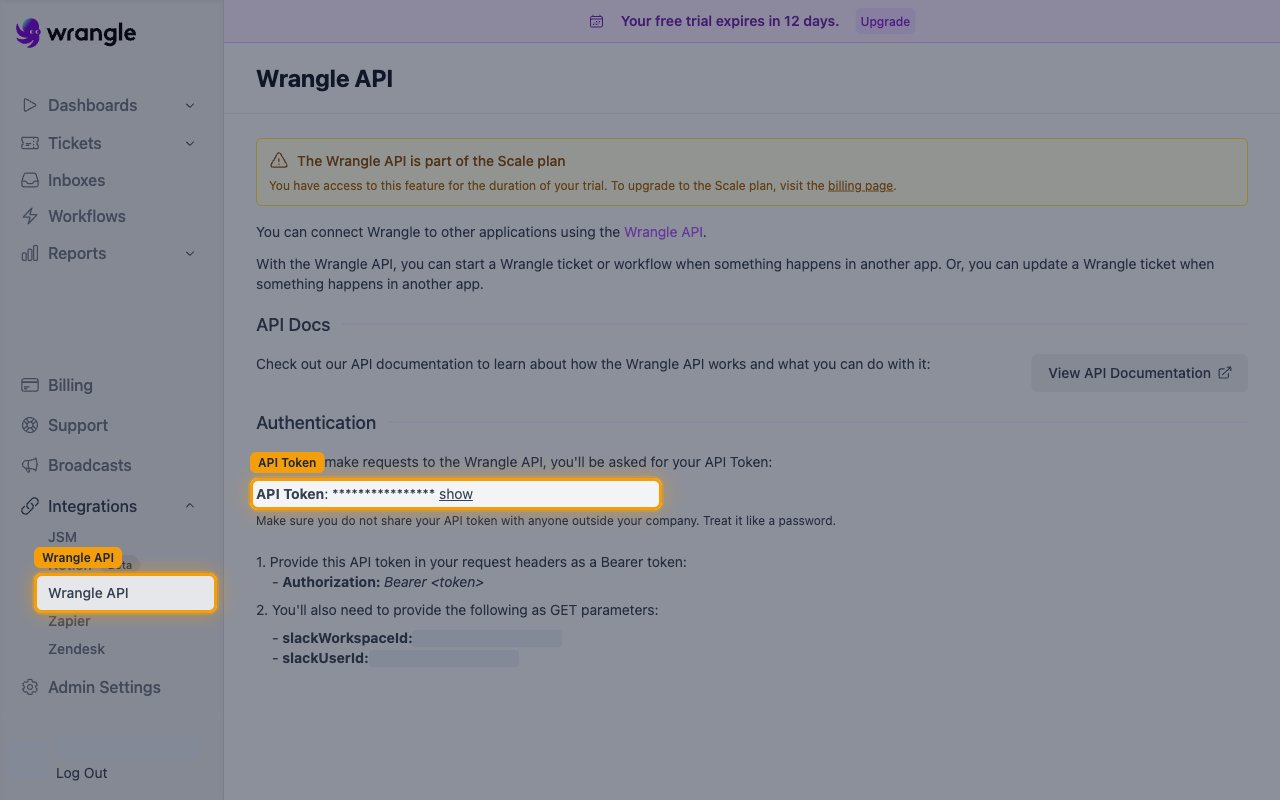Click the Upgrade button in the trial banner
Screen dimensions: 1280x800
click(x=885, y=21)
